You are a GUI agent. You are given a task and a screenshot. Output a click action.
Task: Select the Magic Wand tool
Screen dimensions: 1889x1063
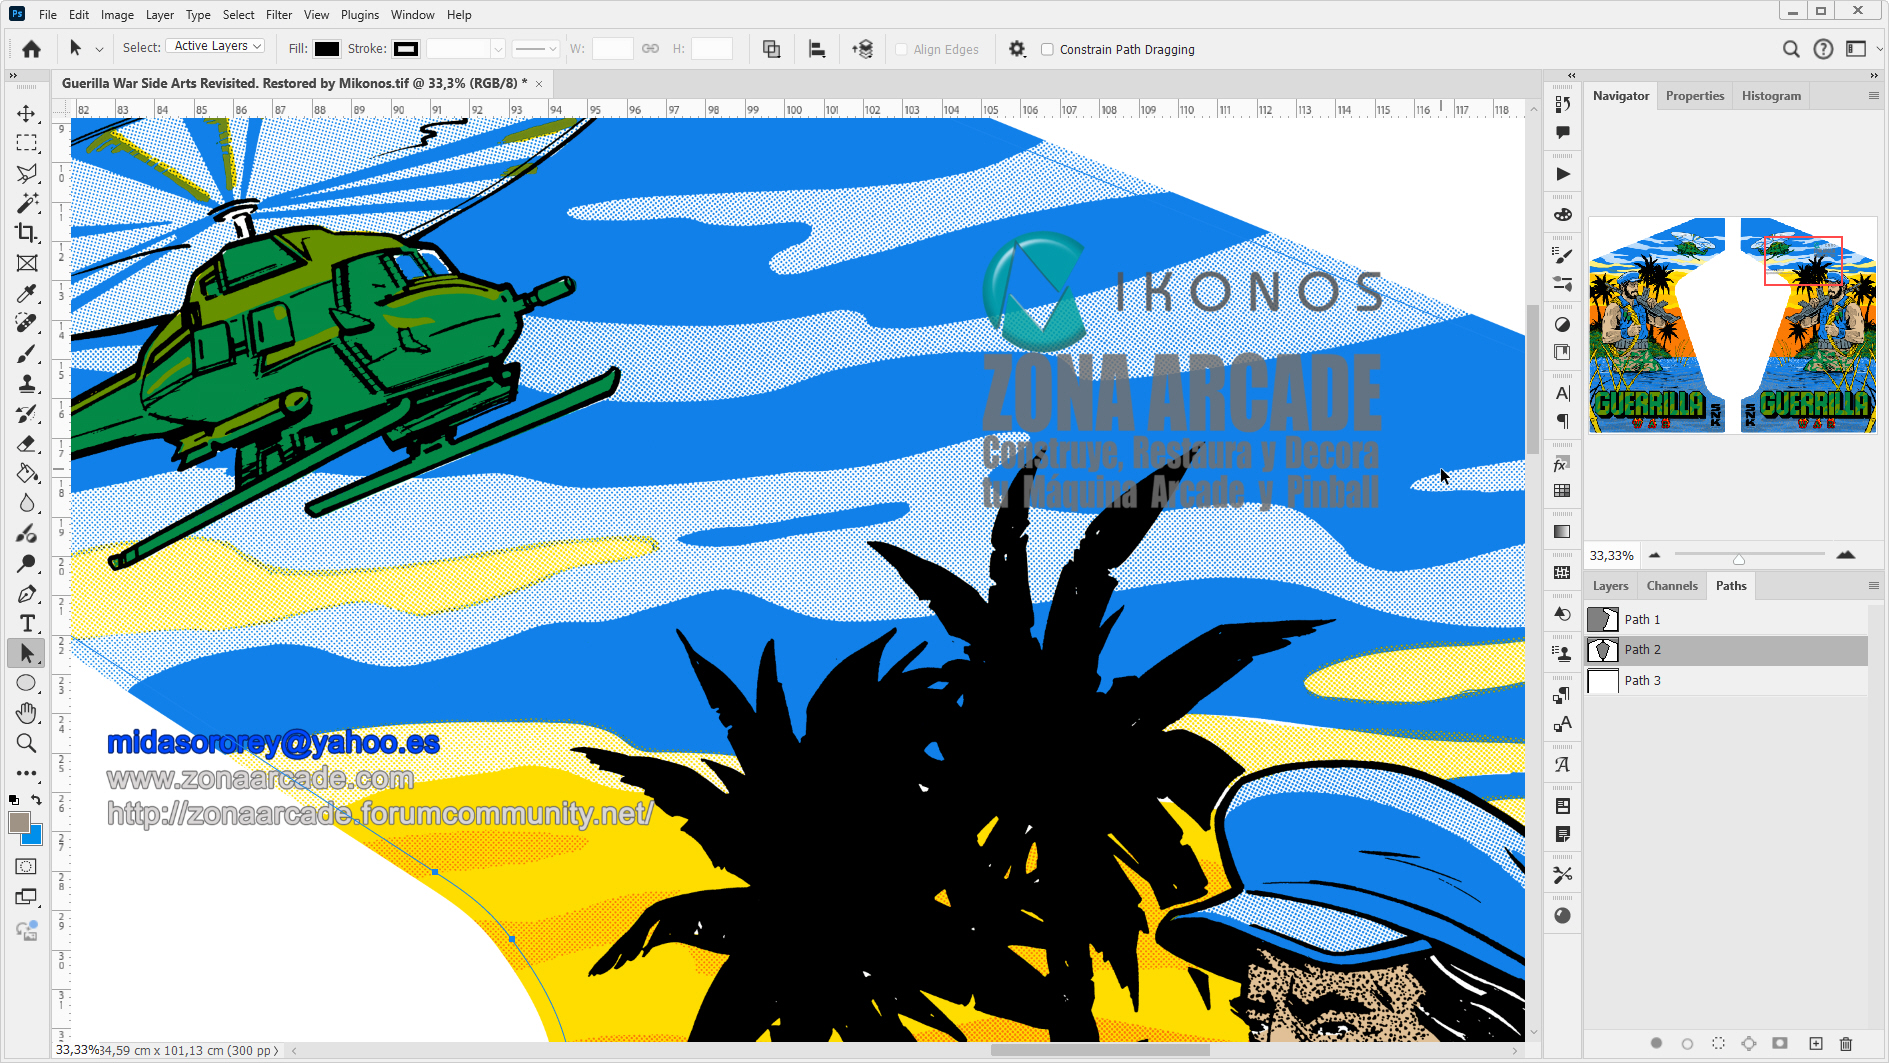point(27,203)
